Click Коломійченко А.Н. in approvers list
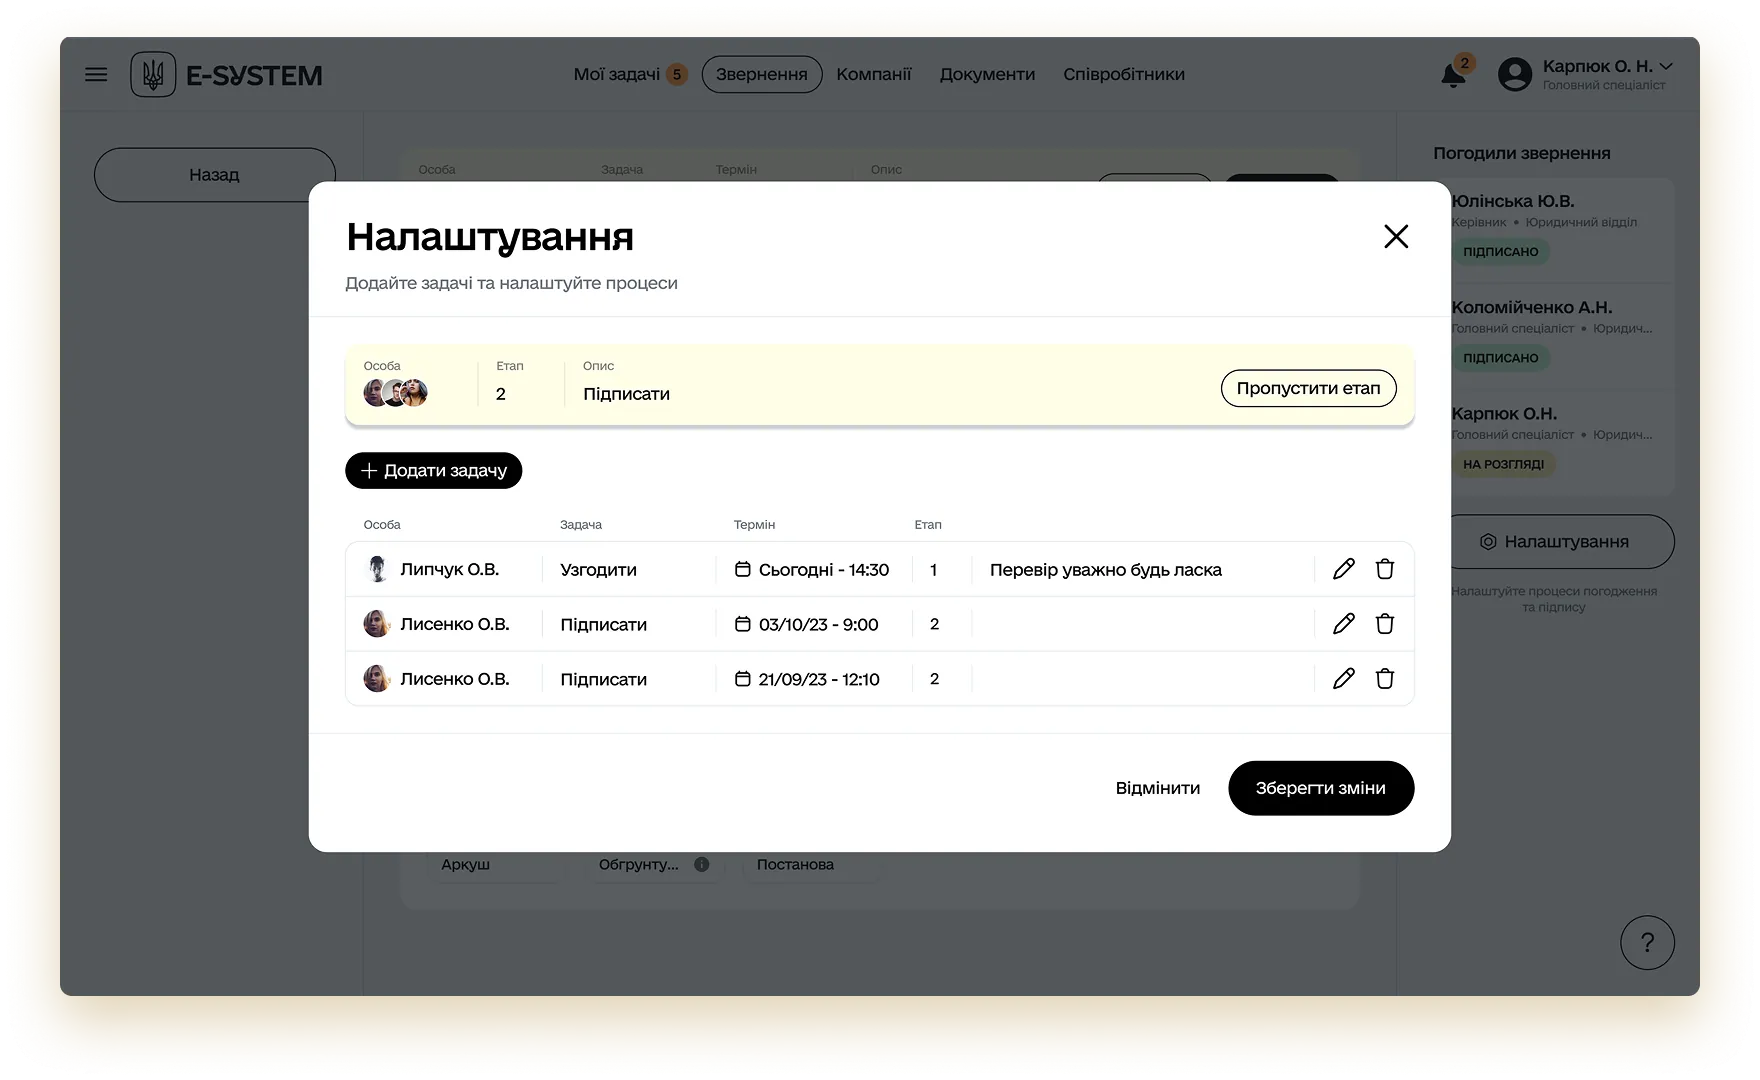Viewport: 1760px width, 1080px height. click(1532, 307)
